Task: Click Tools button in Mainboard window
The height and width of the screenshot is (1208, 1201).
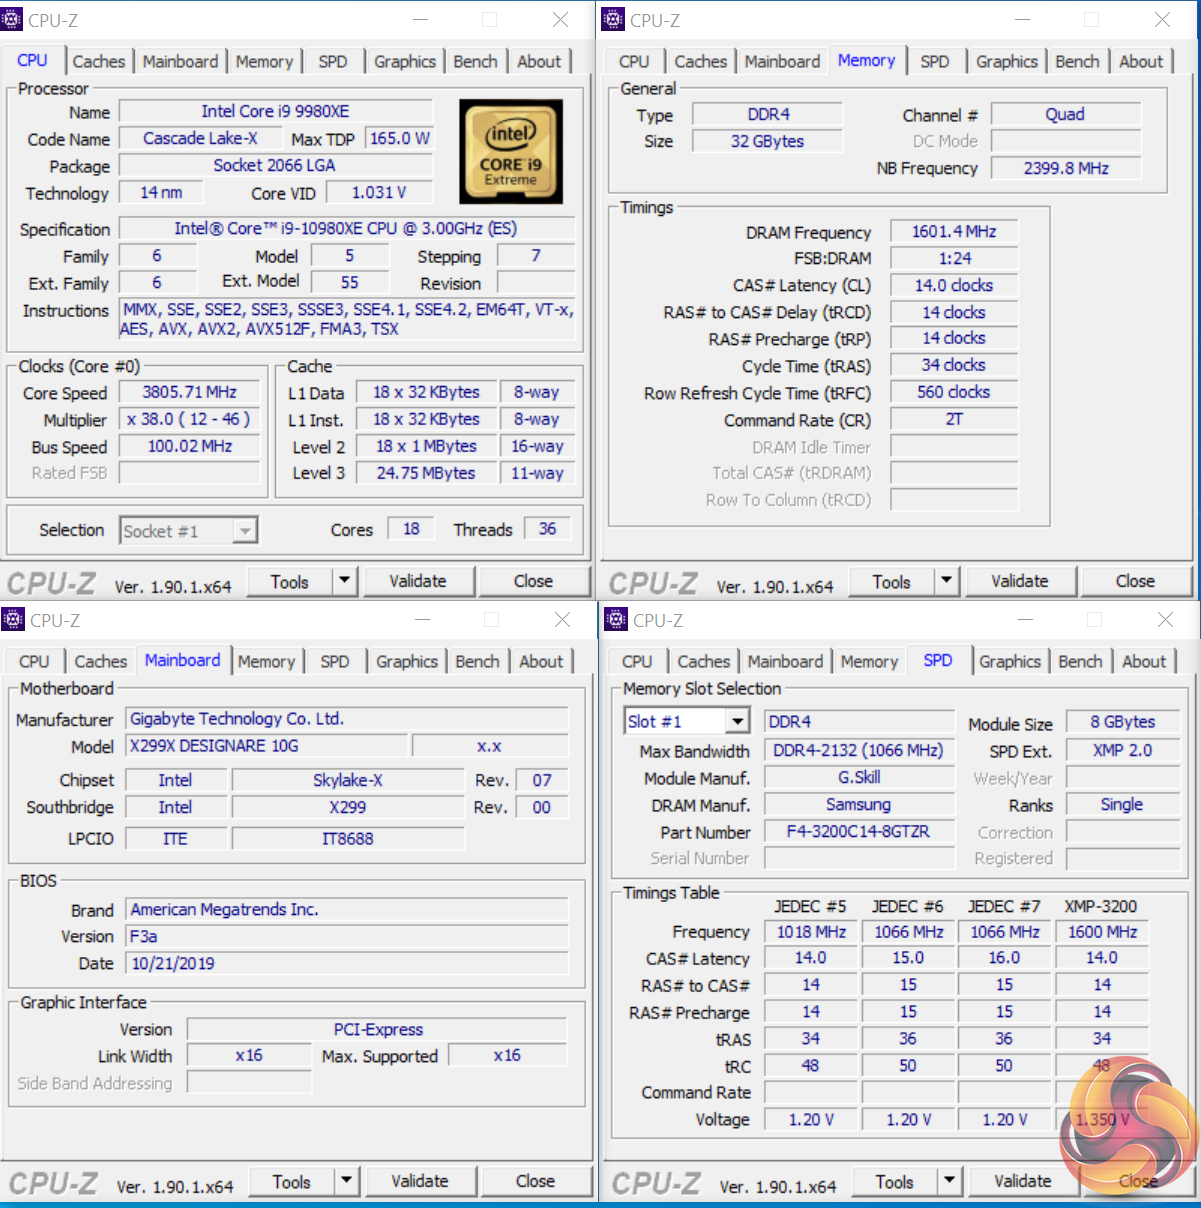Action: tap(291, 1181)
